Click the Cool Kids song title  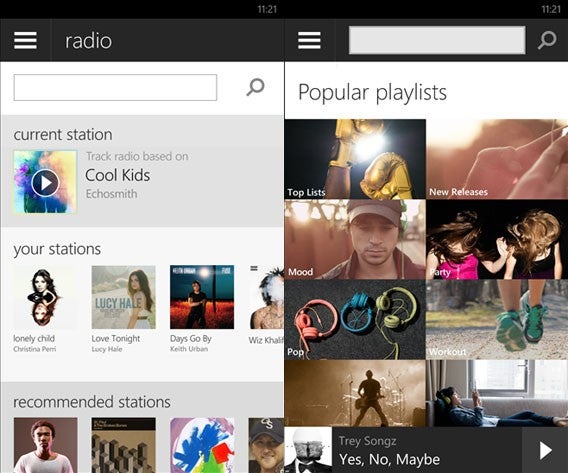click(118, 175)
